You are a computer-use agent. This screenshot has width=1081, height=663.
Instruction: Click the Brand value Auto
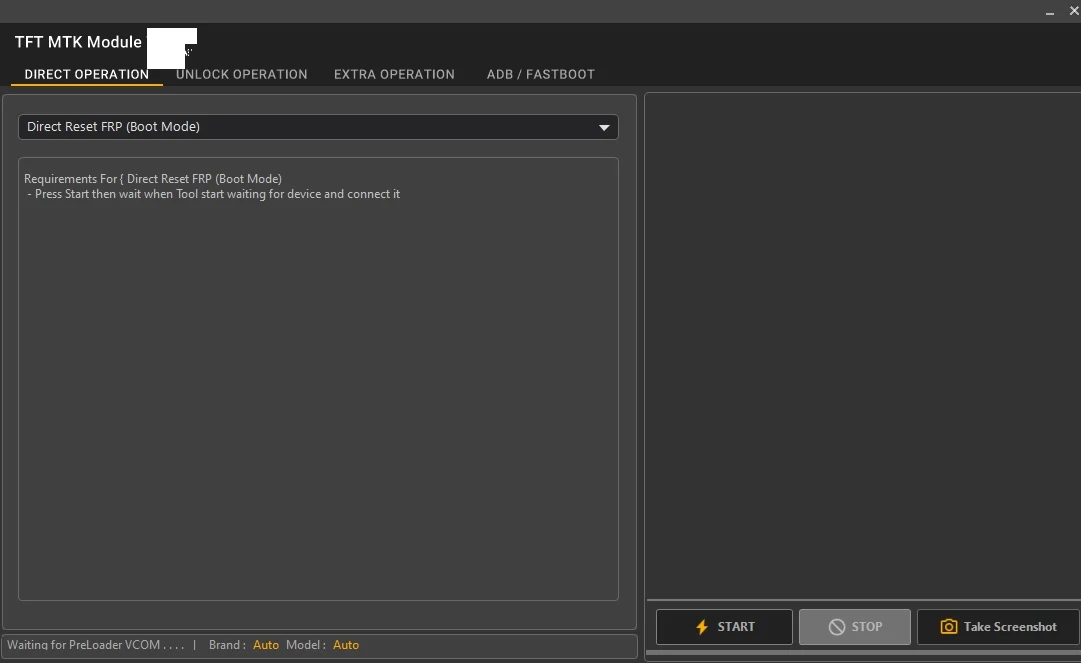coord(265,645)
